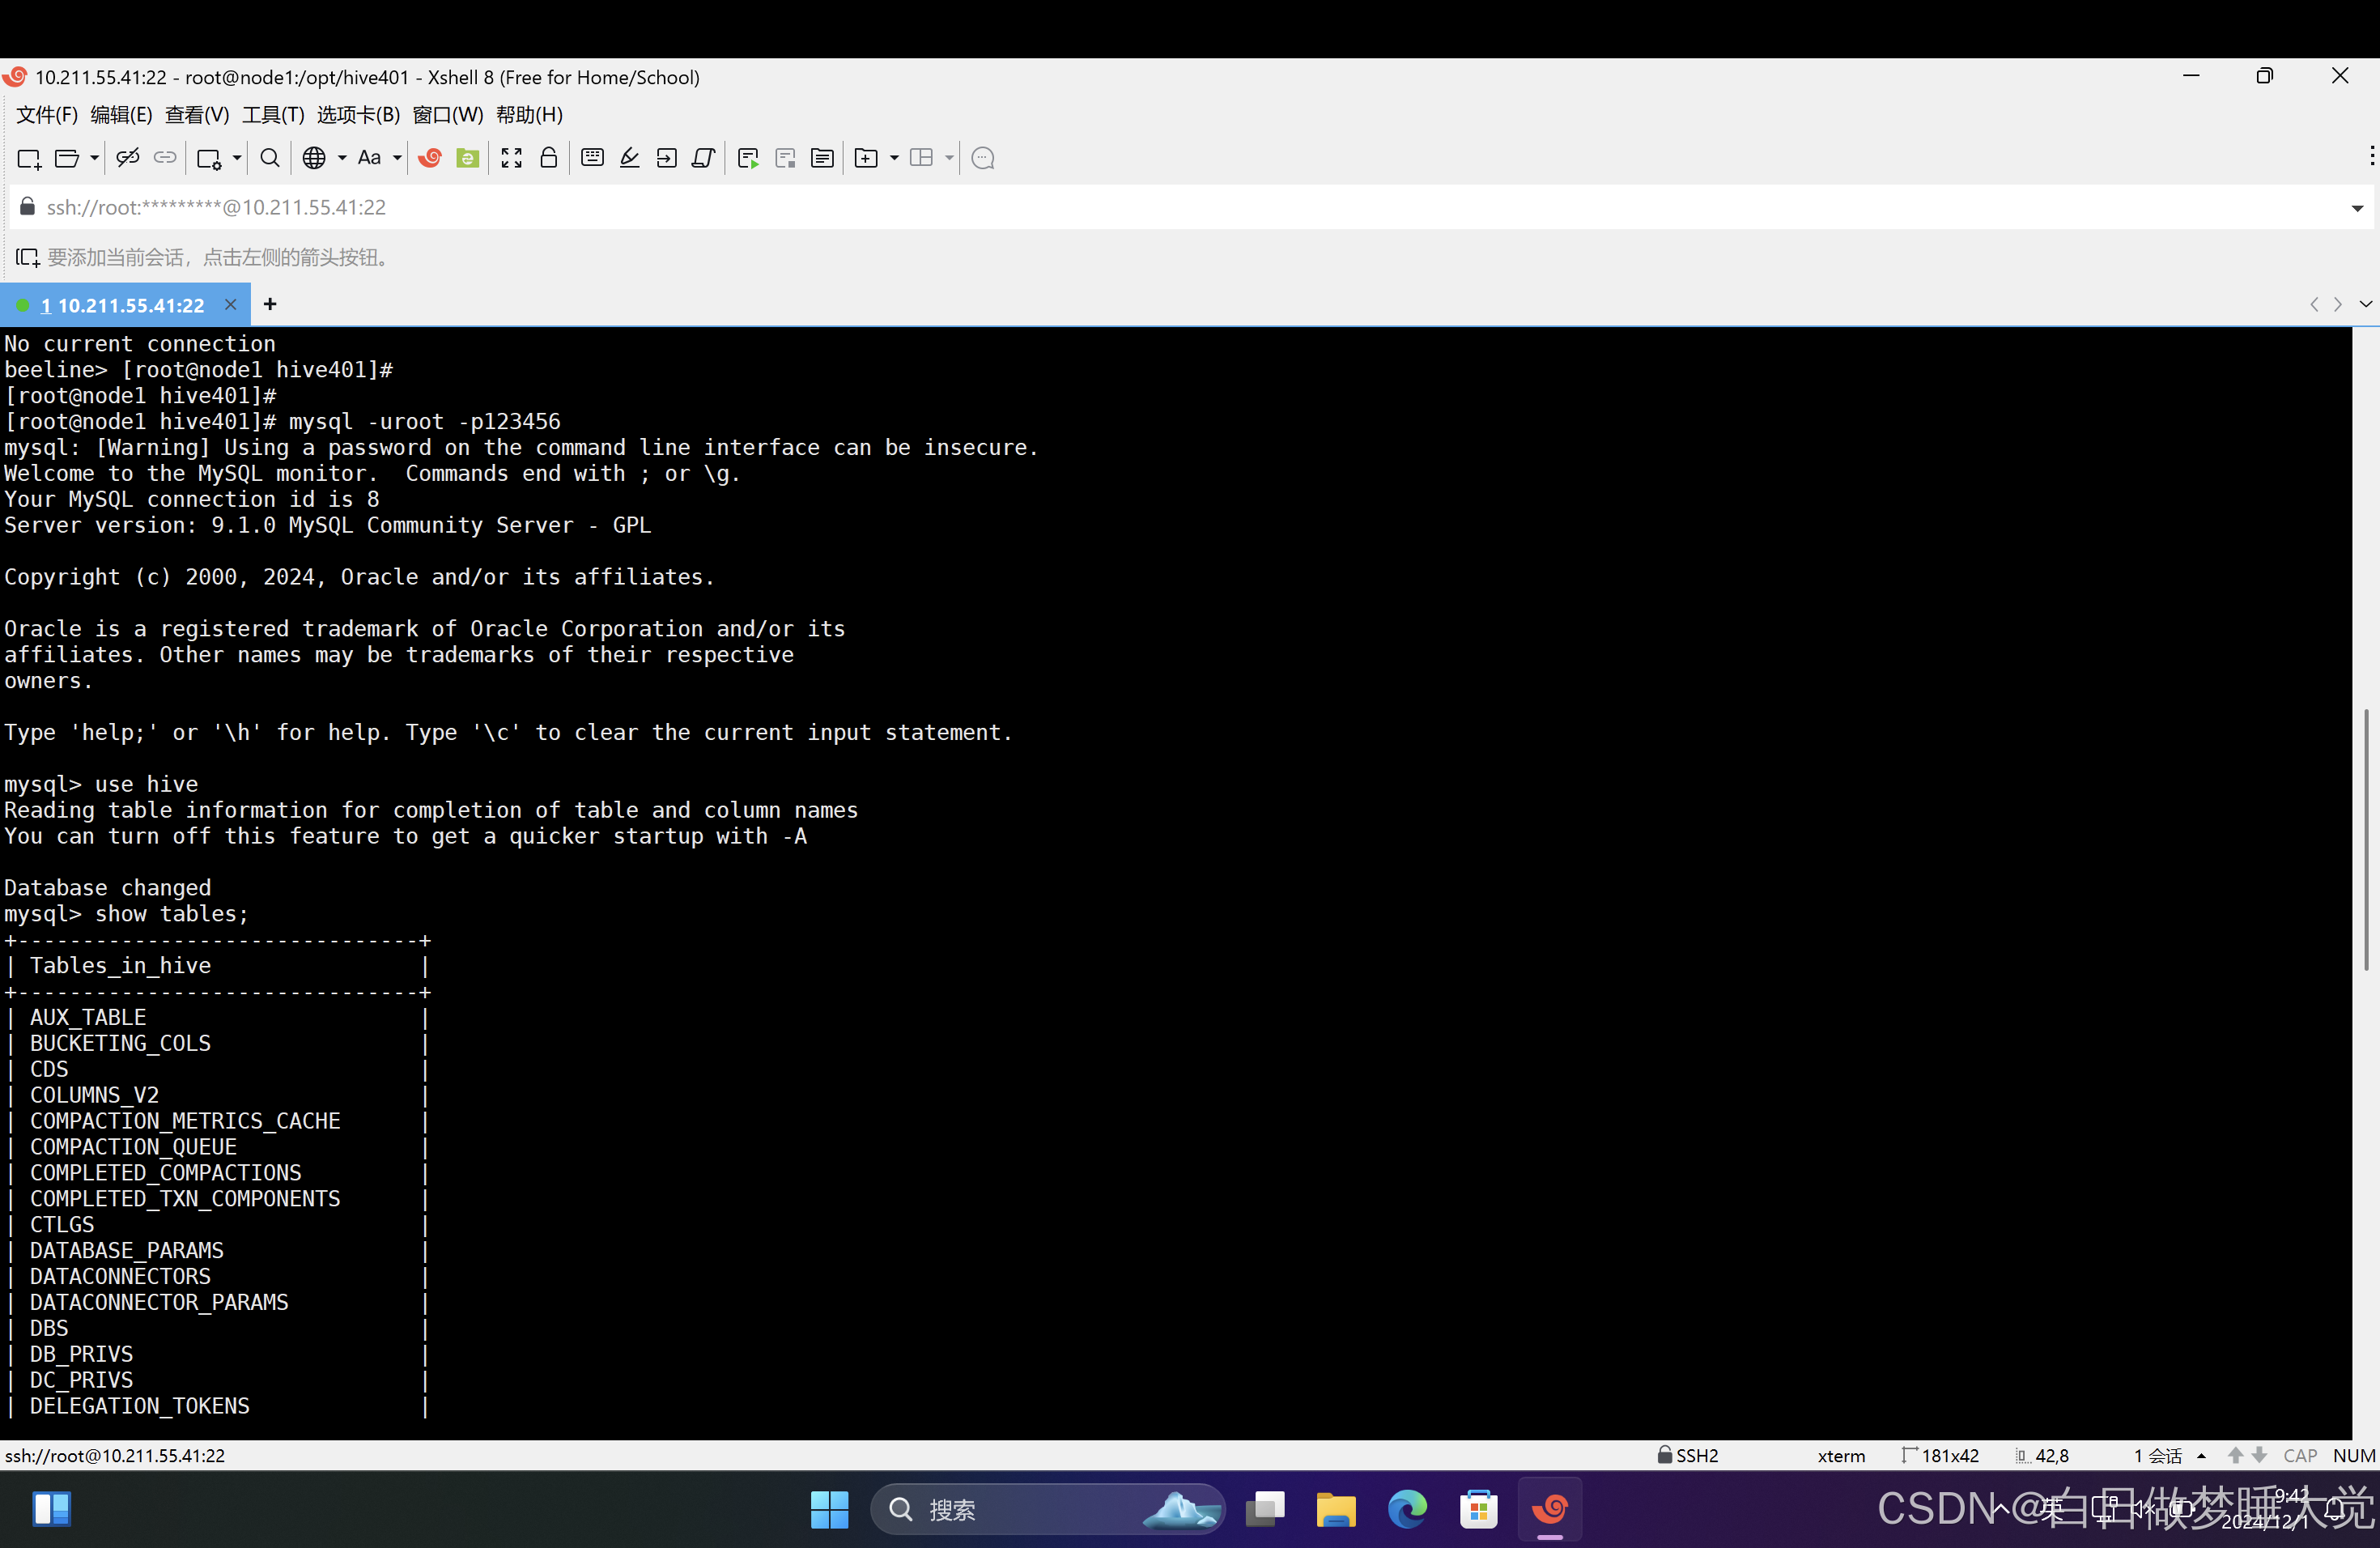The image size is (2380, 1548).
Task: Open the Find toolbar icon
Action: tap(270, 158)
